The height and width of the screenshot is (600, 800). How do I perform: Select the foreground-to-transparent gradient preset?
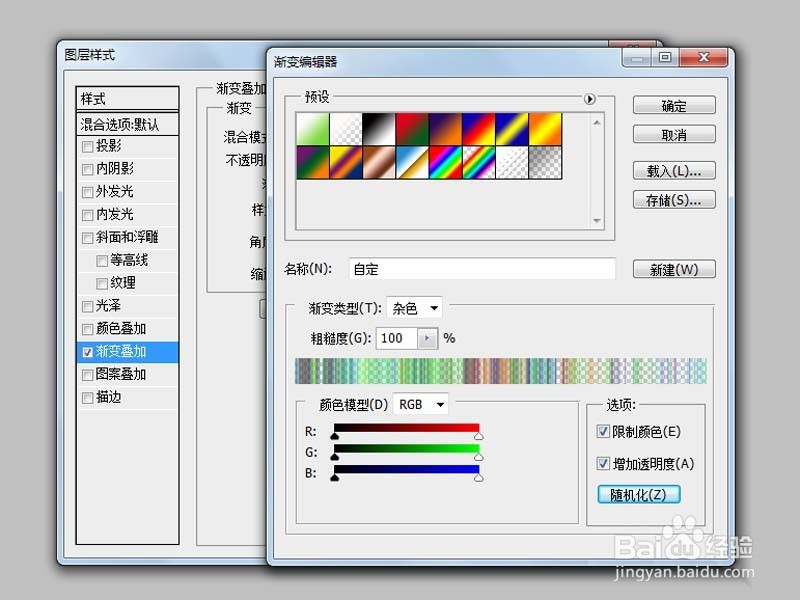click(344, 128)
